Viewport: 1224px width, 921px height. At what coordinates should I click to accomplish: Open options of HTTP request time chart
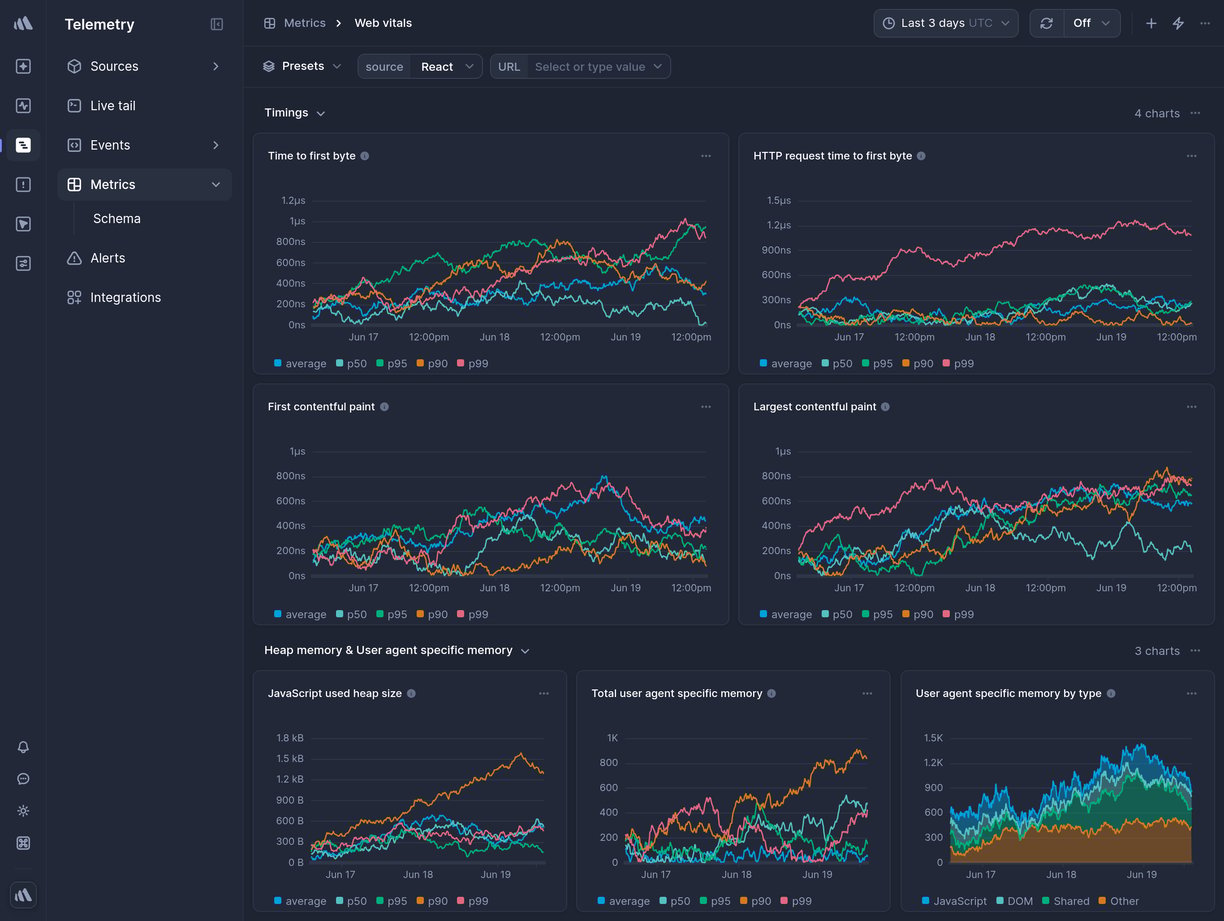click(1191, 156)
